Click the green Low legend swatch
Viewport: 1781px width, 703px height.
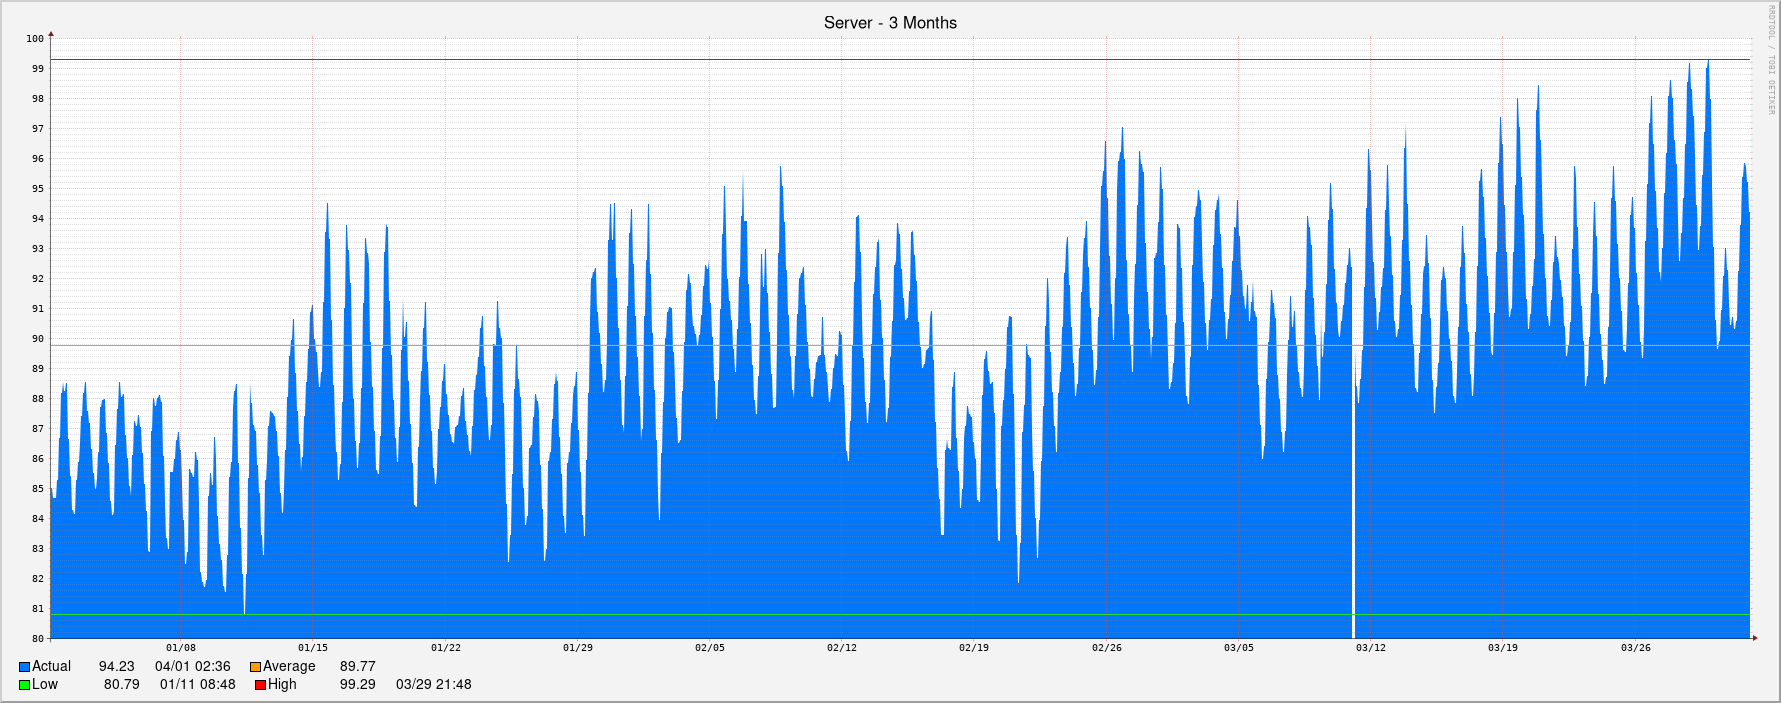point(24,685)
